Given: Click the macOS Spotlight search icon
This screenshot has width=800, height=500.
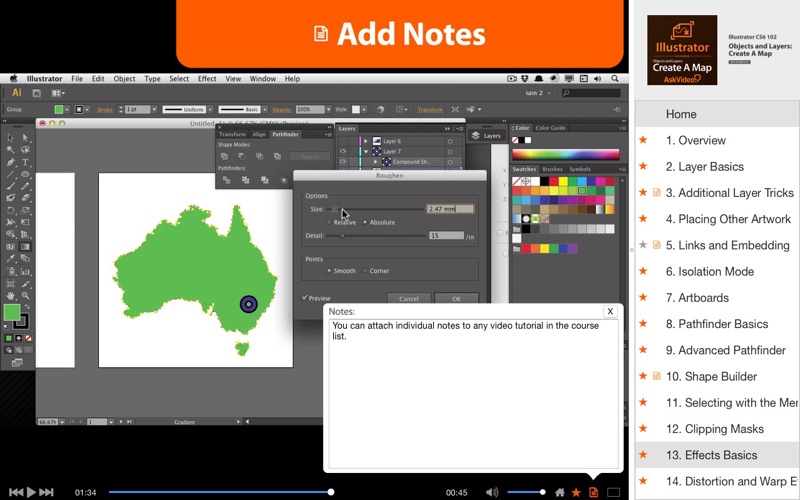Looking at the screenshot, I should 615,79.
